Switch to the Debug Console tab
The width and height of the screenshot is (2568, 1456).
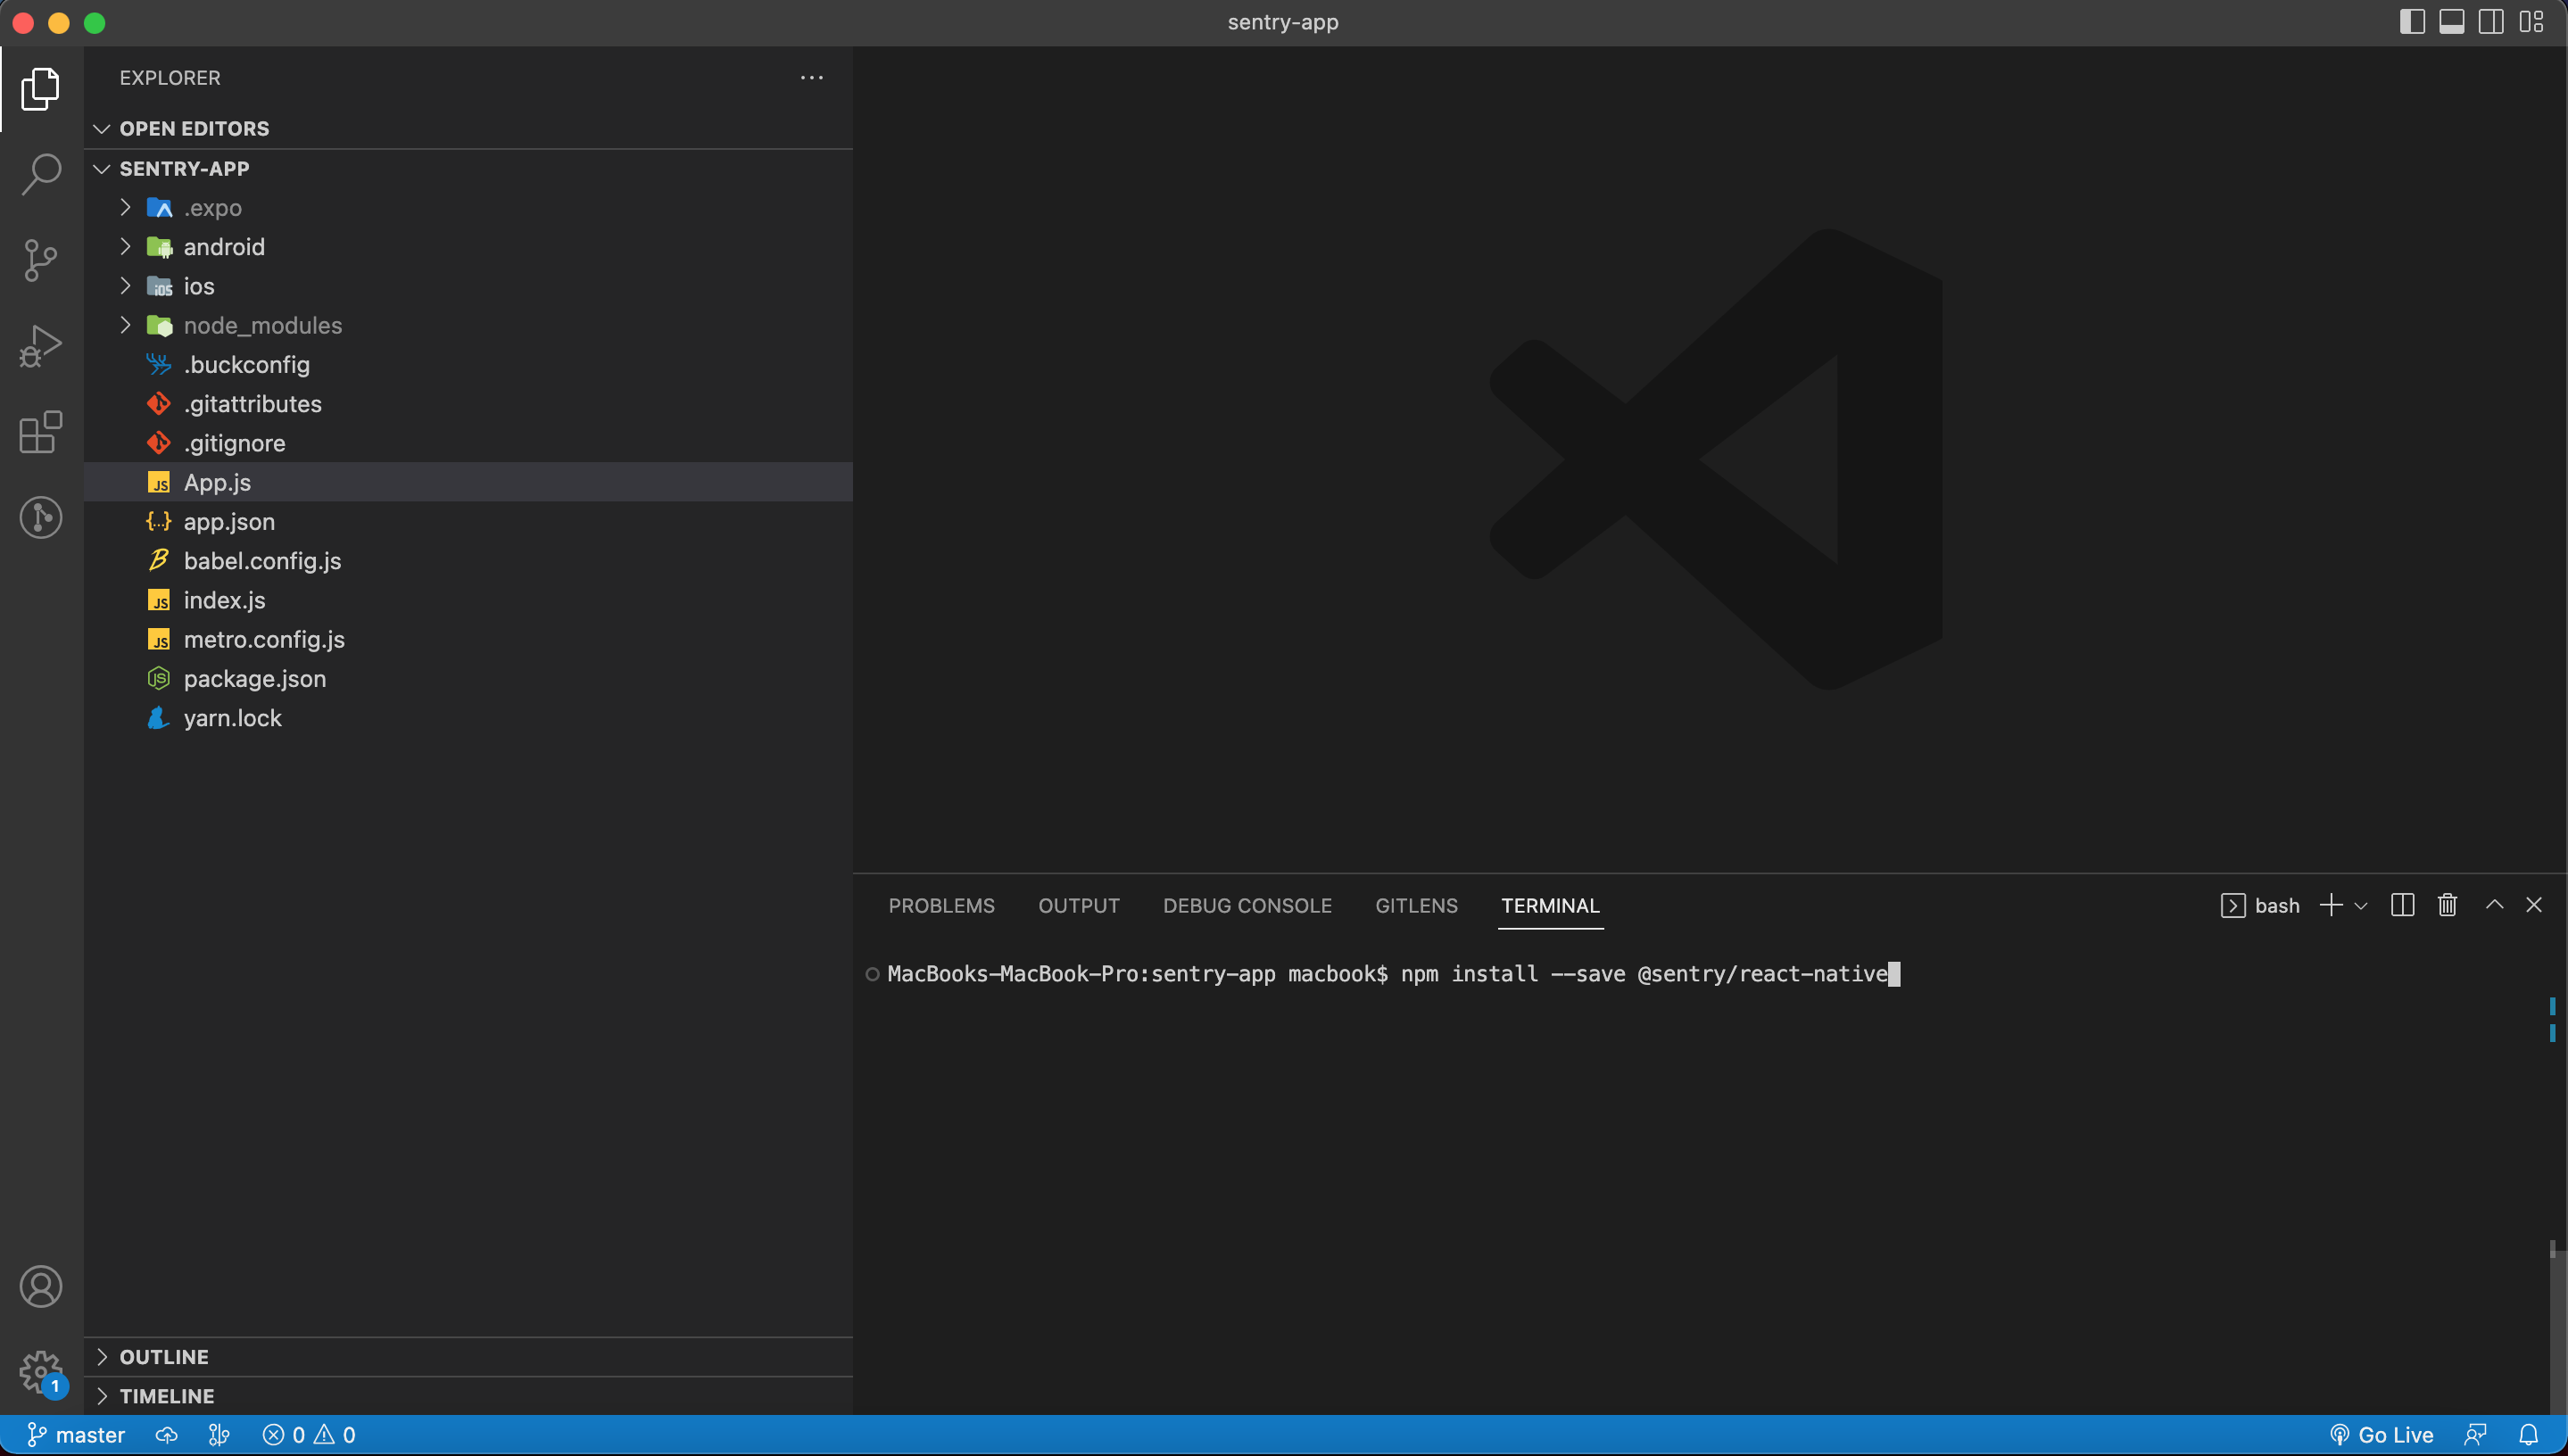pyautogui.click(x=1247, y=905)
